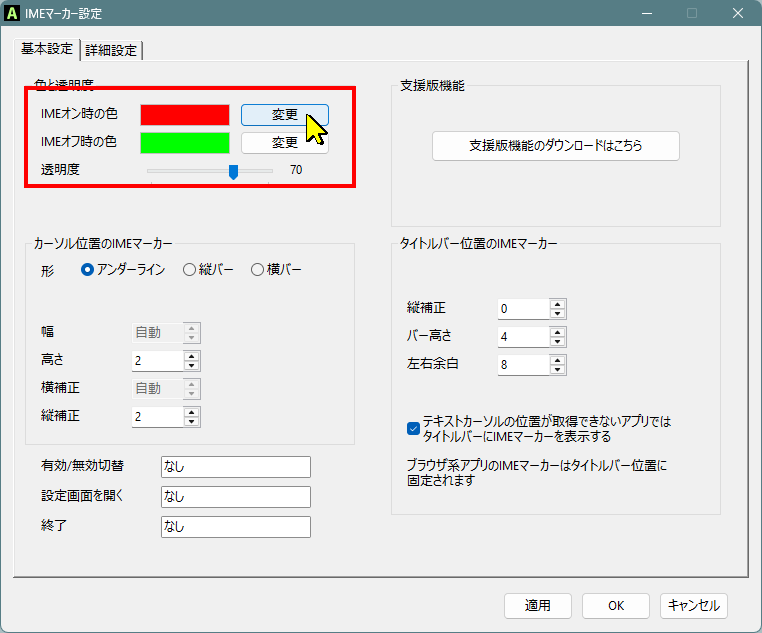762x633 pixels.
Task: Click the transparency value 70
Action: click(x=296, y=170)
